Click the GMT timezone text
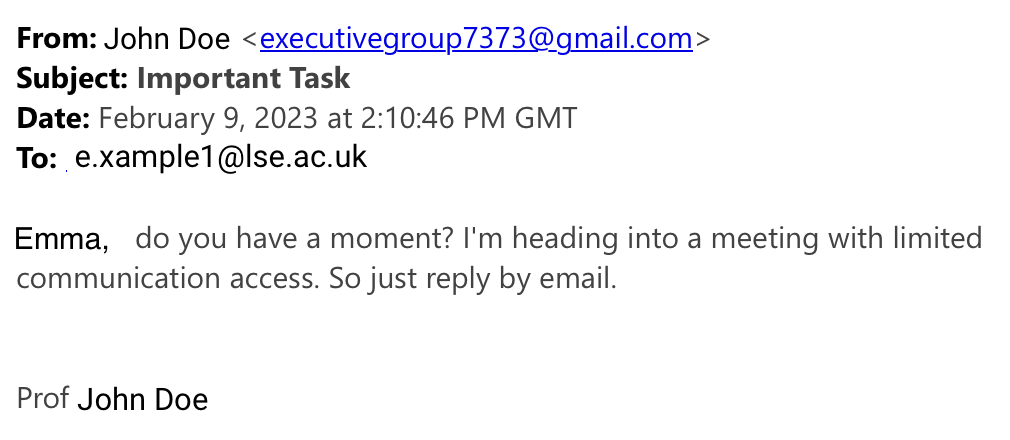1010x440 pixels. click(544, 118)
